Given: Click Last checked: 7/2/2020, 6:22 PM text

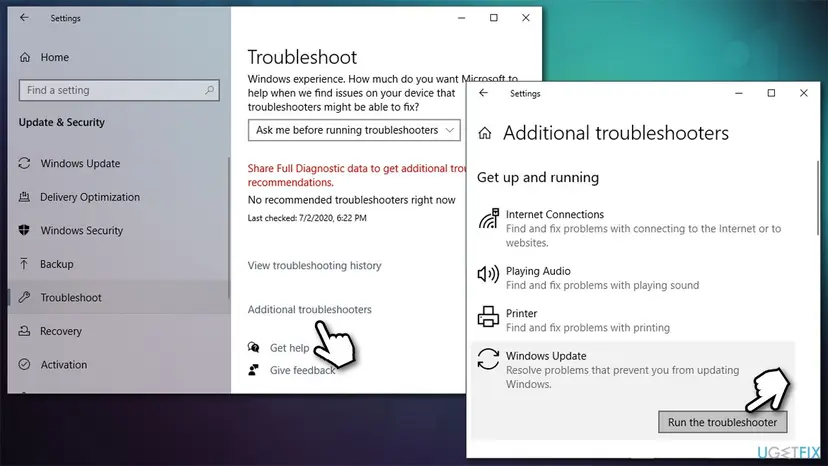Looking at the screenshot, I should [307, 218].
